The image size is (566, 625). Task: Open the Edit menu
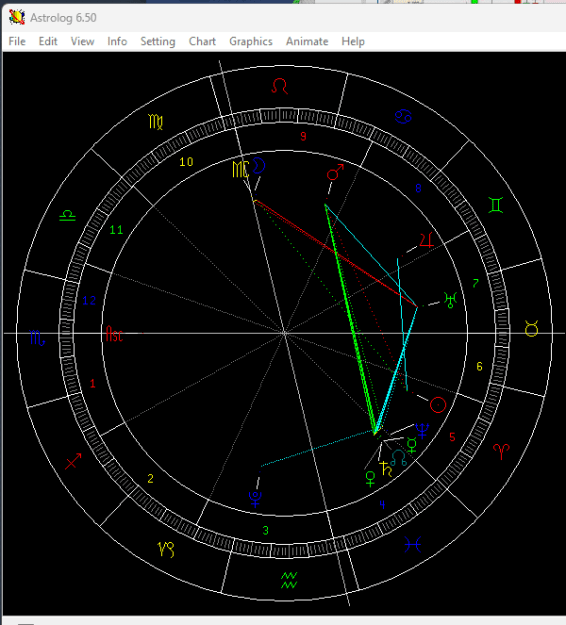click(x=48, y=41)
